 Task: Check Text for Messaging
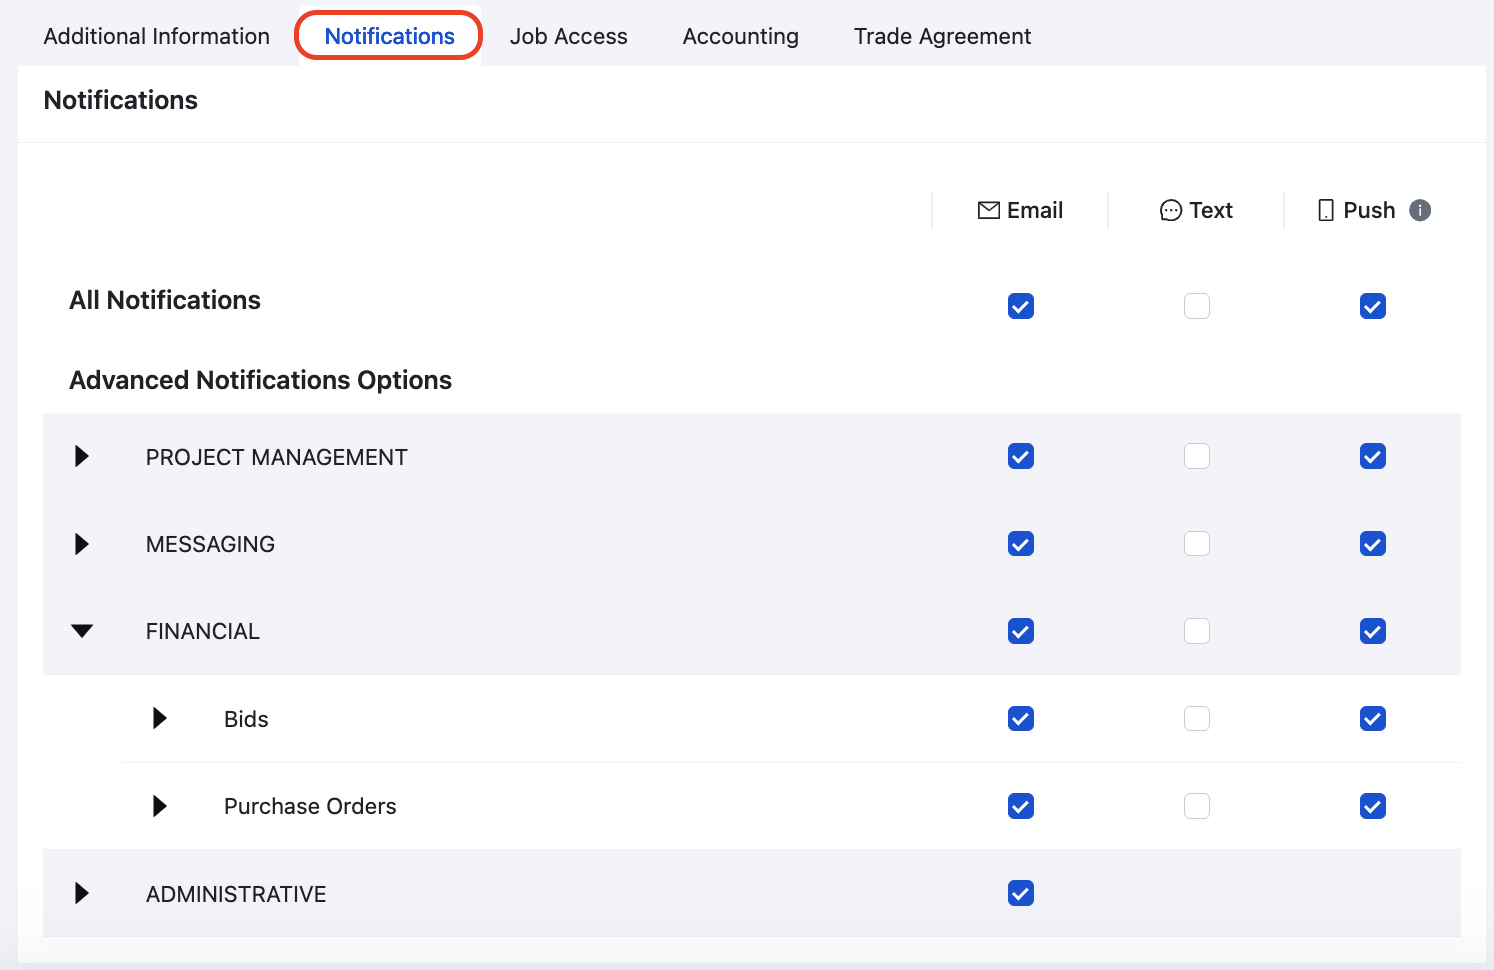[x=1197, y=544]
